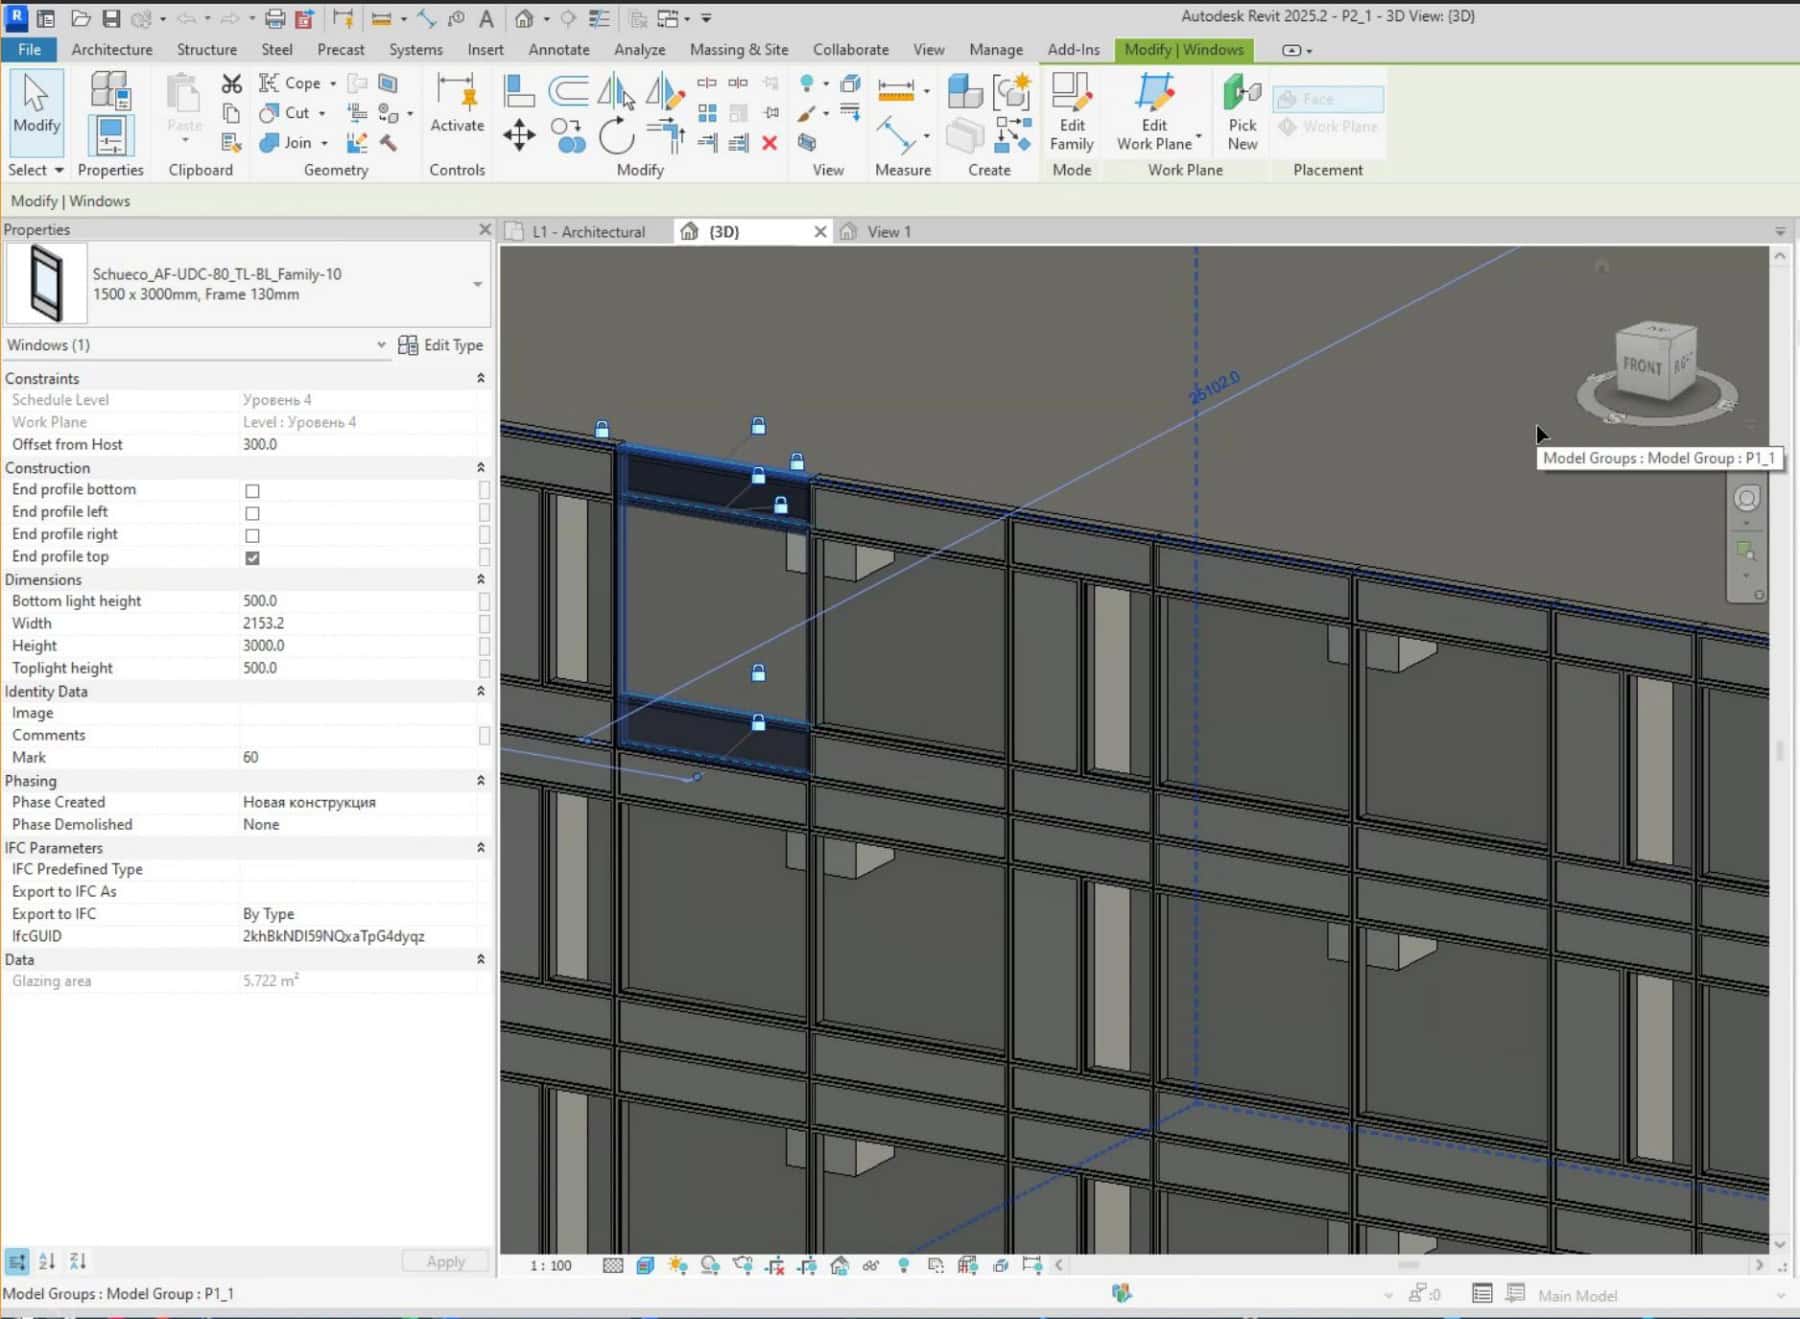Click the Edit Type button

coord(441,345)
